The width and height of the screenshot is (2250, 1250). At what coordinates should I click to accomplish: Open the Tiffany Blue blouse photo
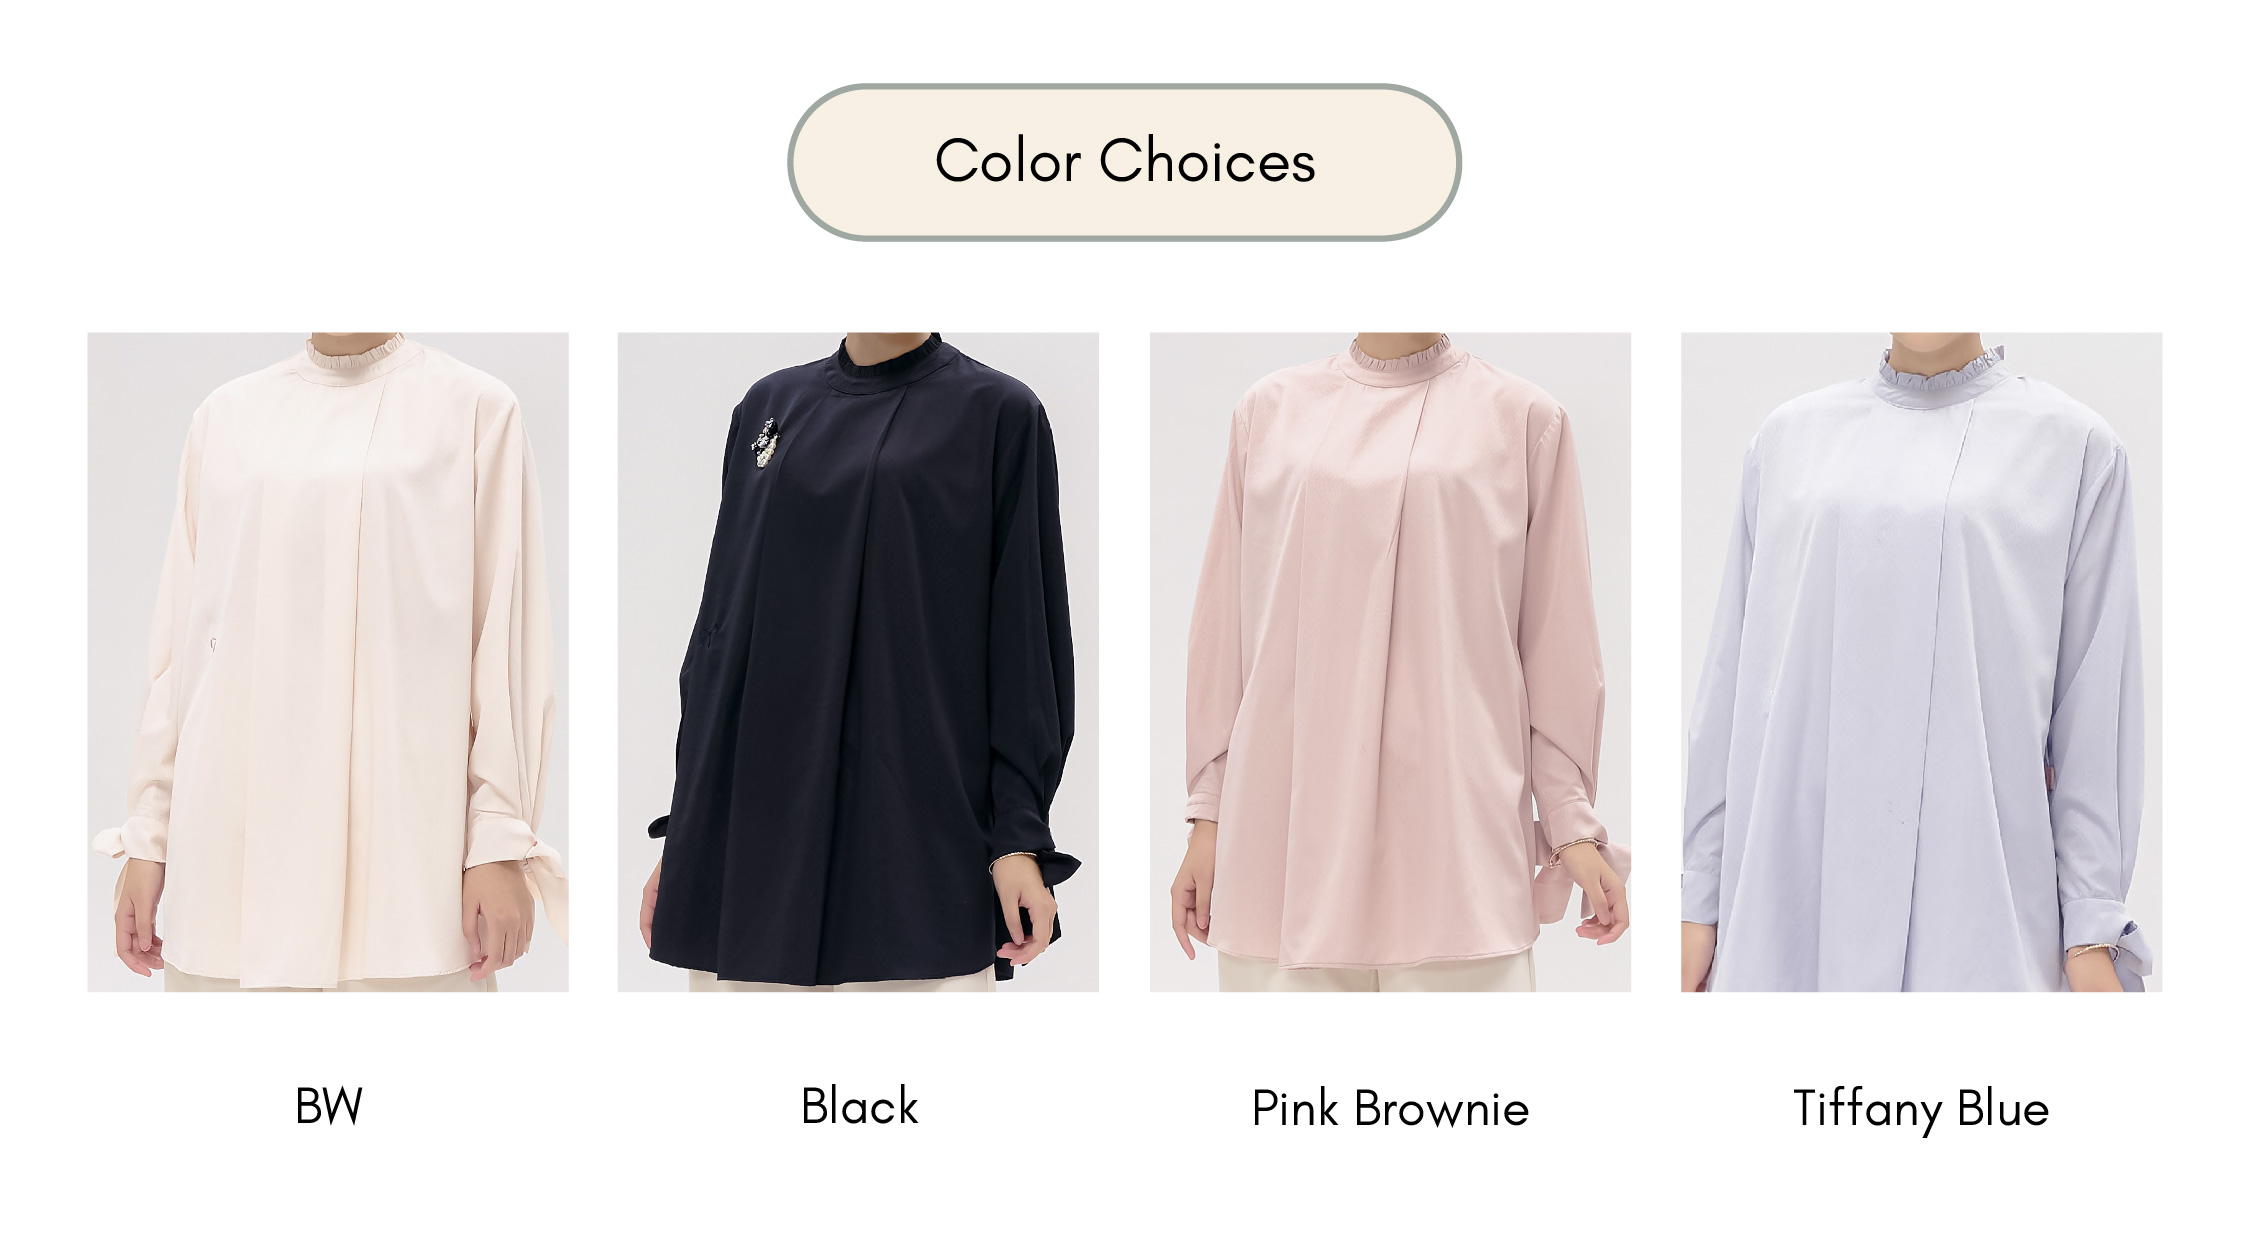point(1921,662)
